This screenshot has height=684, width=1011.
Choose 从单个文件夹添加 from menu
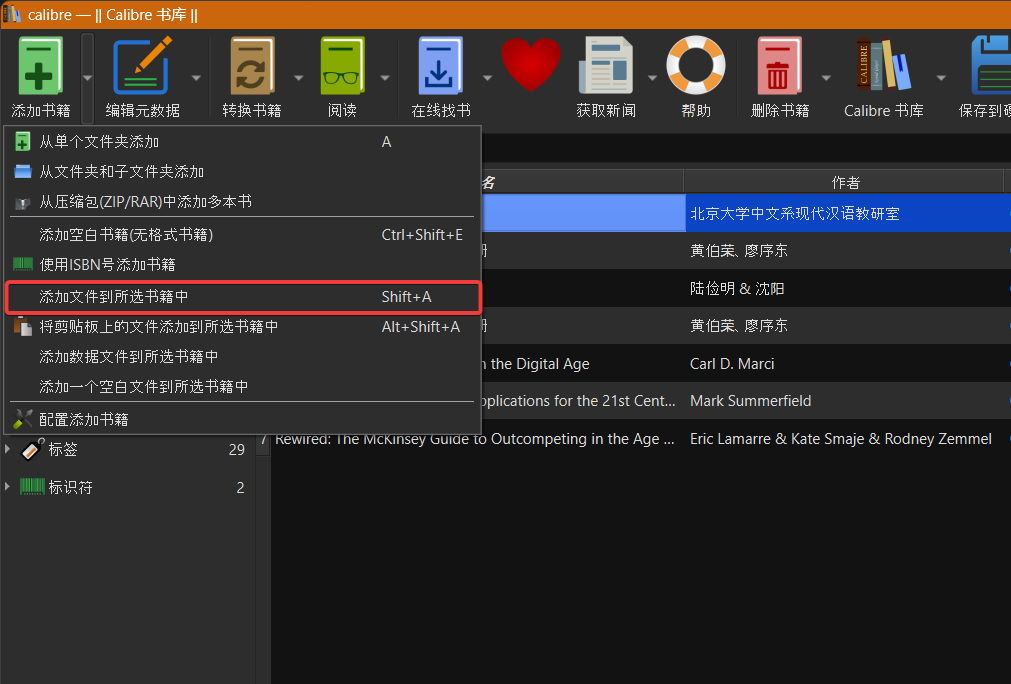click(x=100, y=142)
